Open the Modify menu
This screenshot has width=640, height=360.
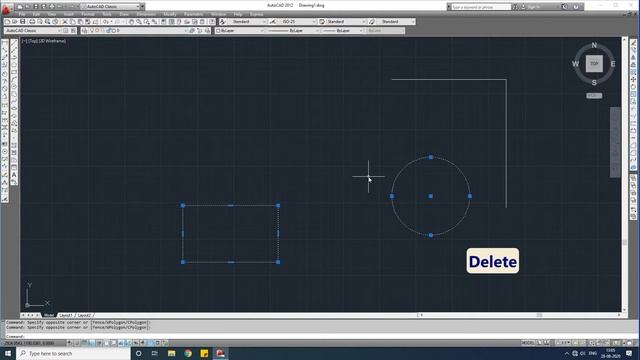click(x=169, y=14)
